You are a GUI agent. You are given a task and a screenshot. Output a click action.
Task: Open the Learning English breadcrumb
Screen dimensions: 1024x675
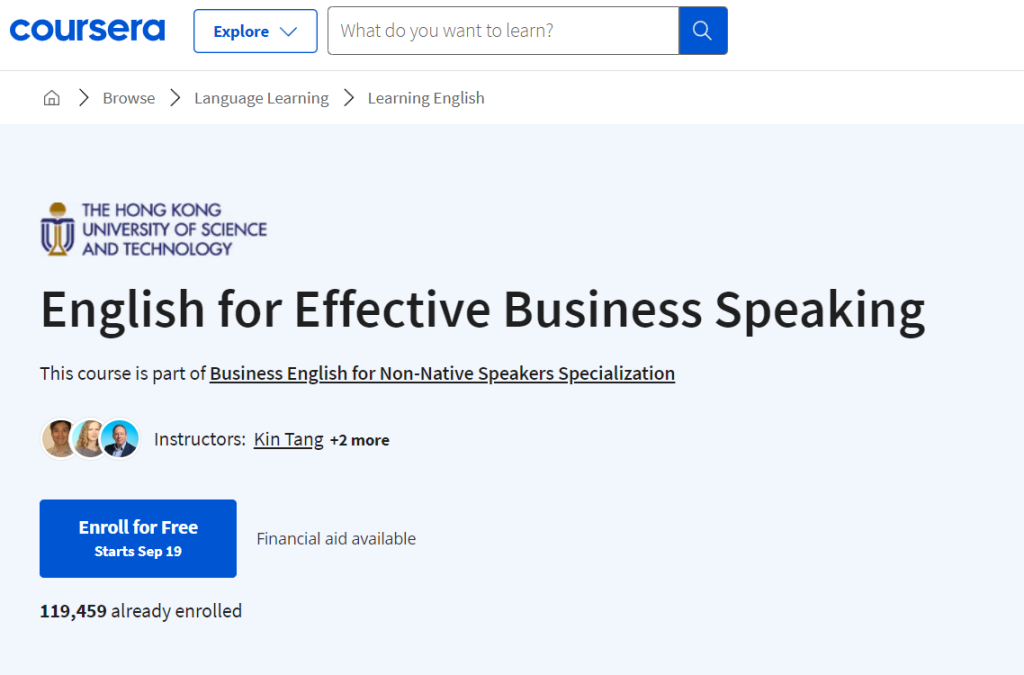click(426, 98)
